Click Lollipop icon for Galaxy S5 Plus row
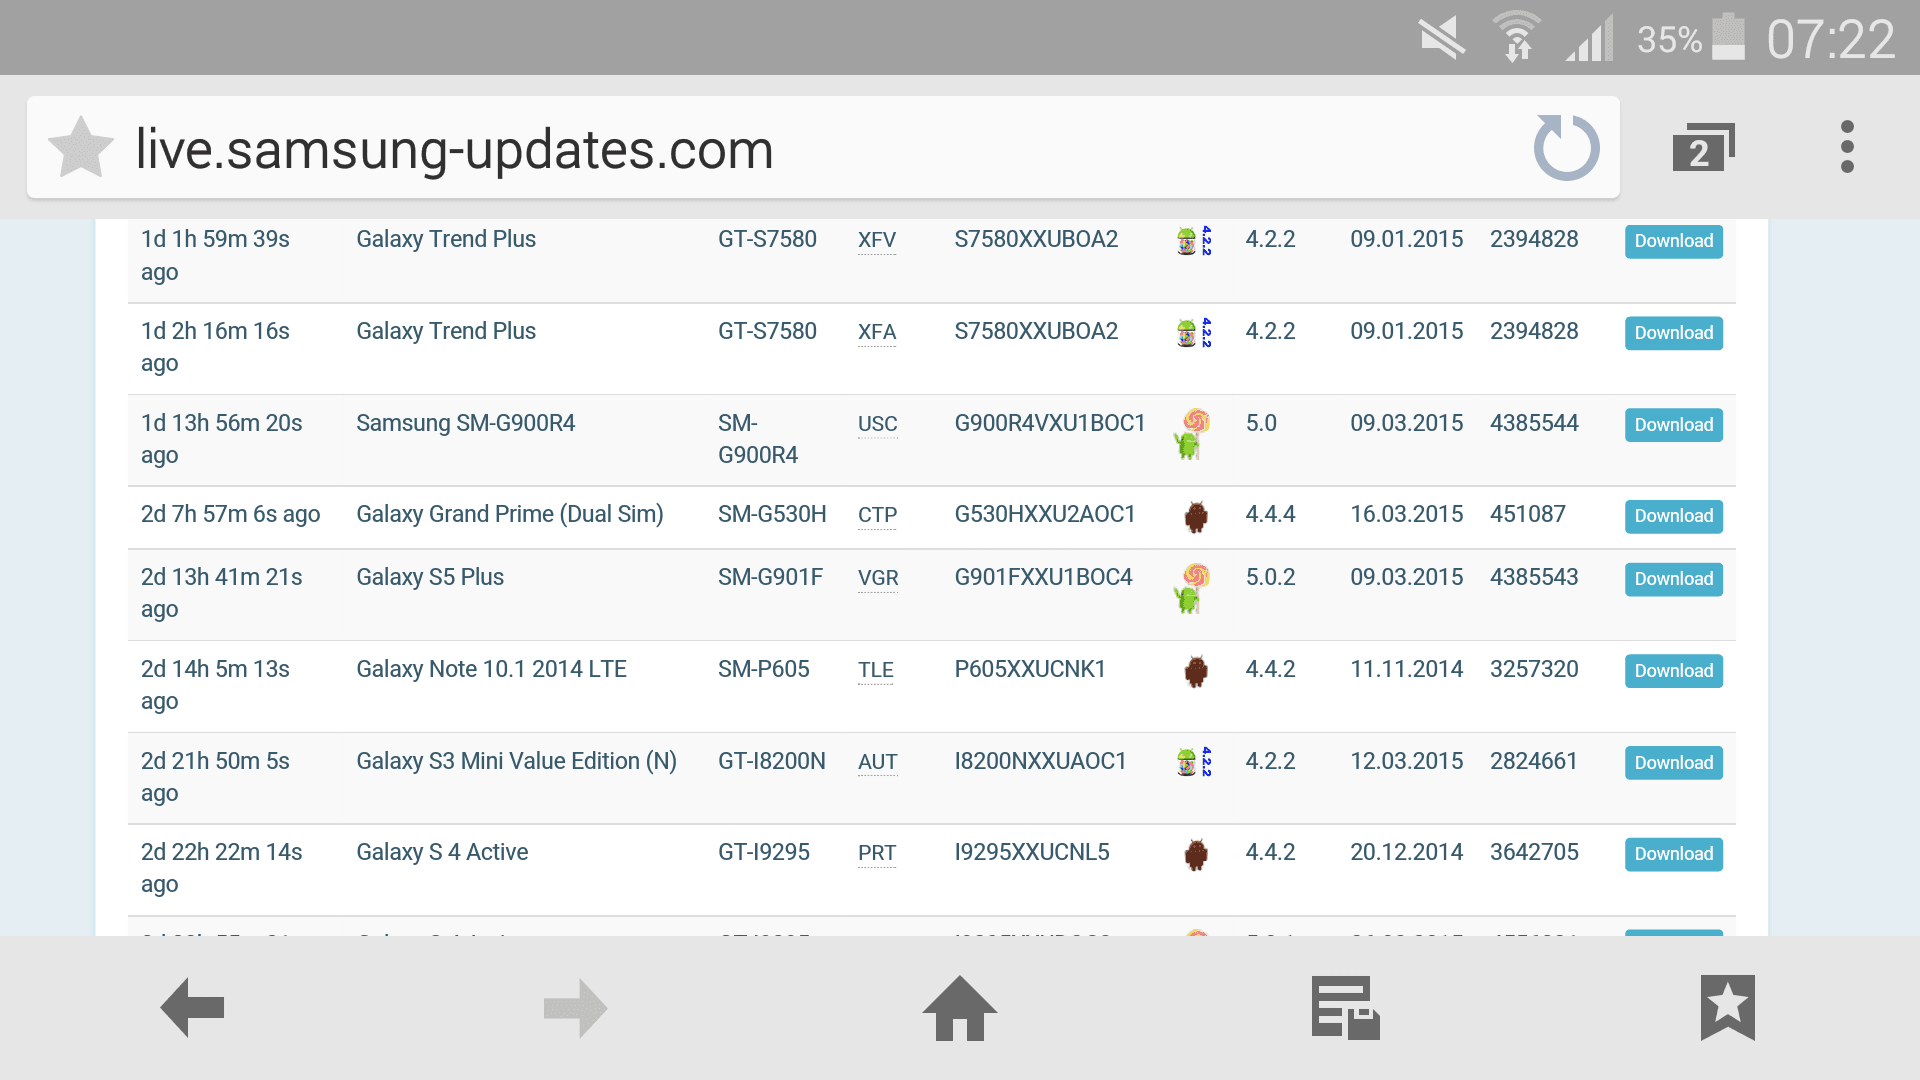The width and height of the screenshot is (1920, 1080). point(1193,588)
